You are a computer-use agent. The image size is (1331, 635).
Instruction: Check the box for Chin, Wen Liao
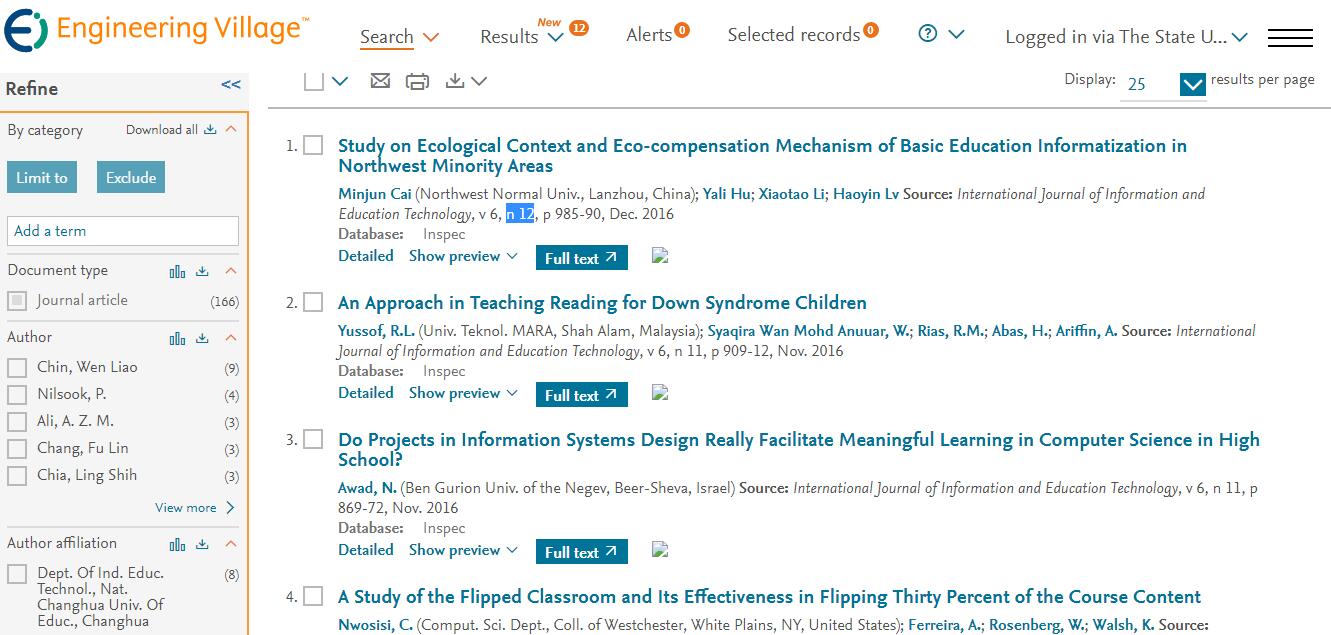pyautogui.click(x=17, y=368)
